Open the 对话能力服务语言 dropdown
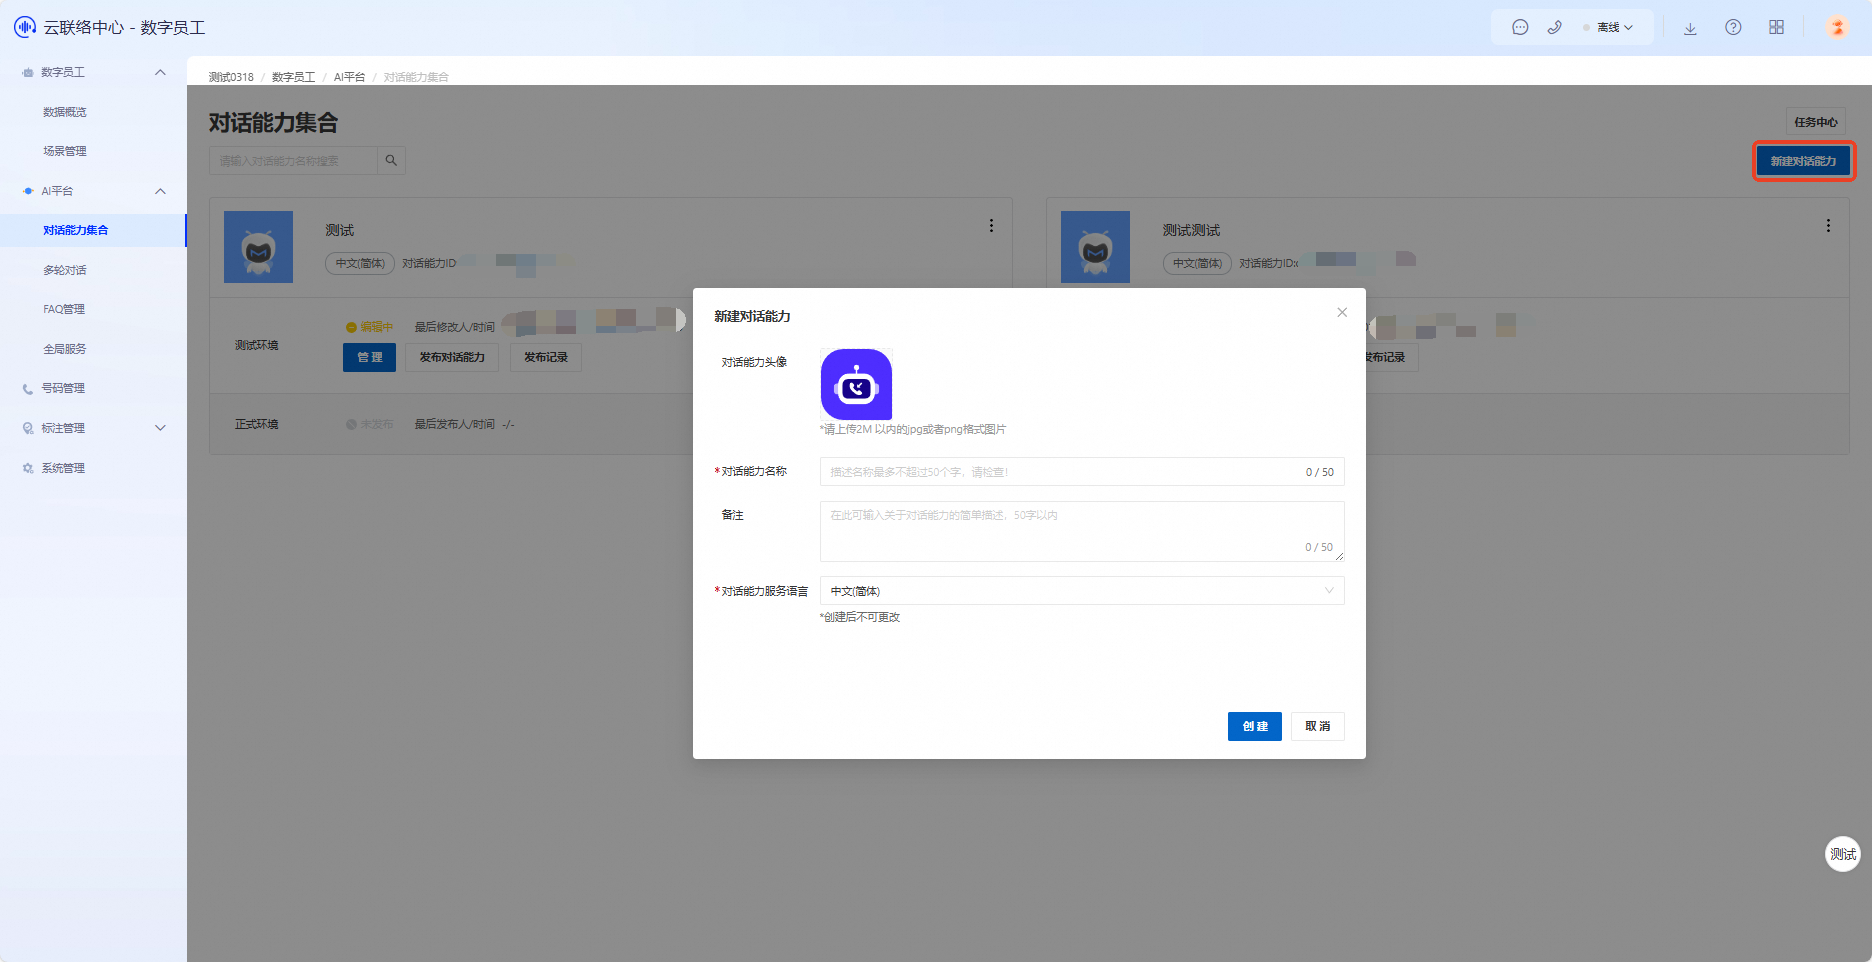Viewport: 1872px width, 962px height. coord(1082,591)
